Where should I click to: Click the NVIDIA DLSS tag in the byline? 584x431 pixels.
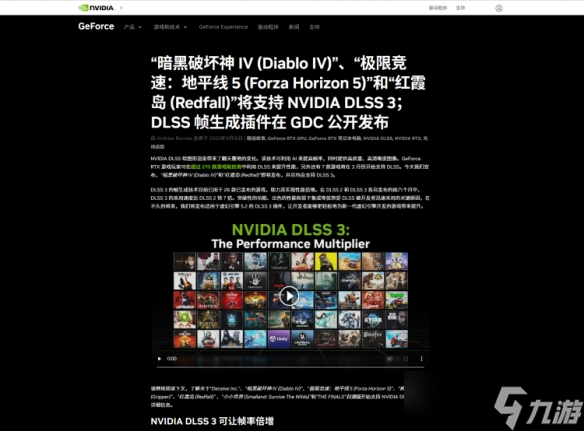point(378,138)
